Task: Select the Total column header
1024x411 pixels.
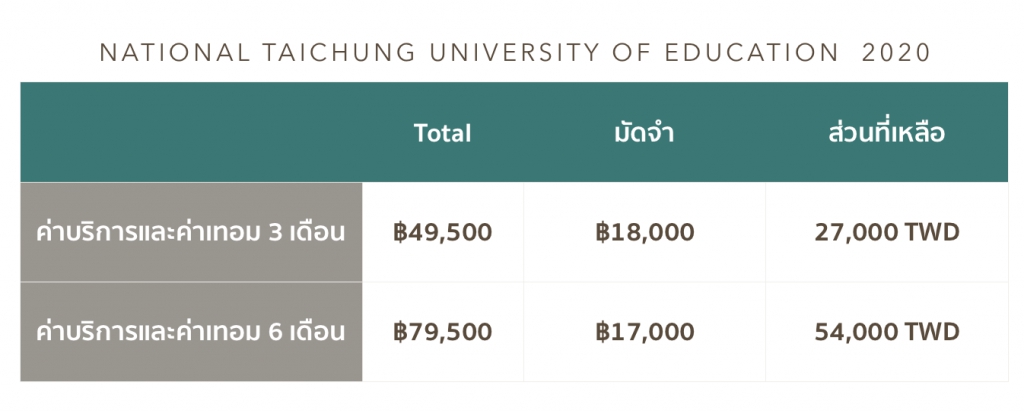Action: click(442, 133)
